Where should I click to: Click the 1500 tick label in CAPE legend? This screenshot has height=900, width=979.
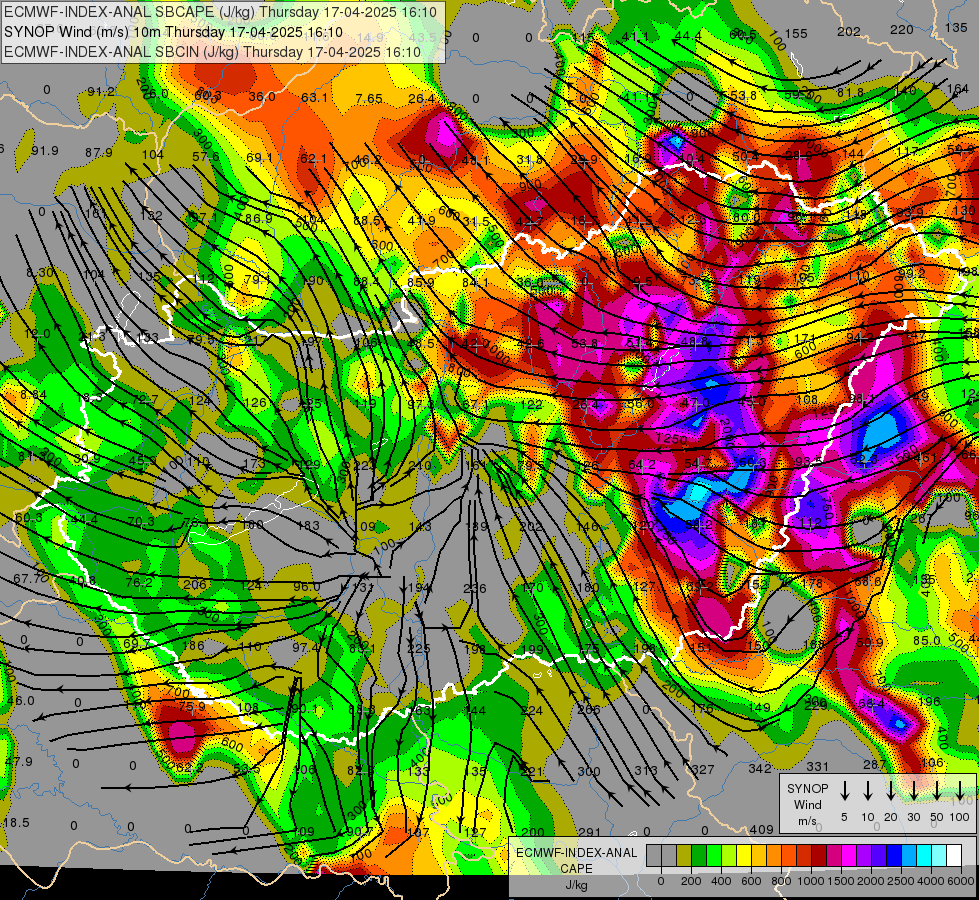point(842,881)
